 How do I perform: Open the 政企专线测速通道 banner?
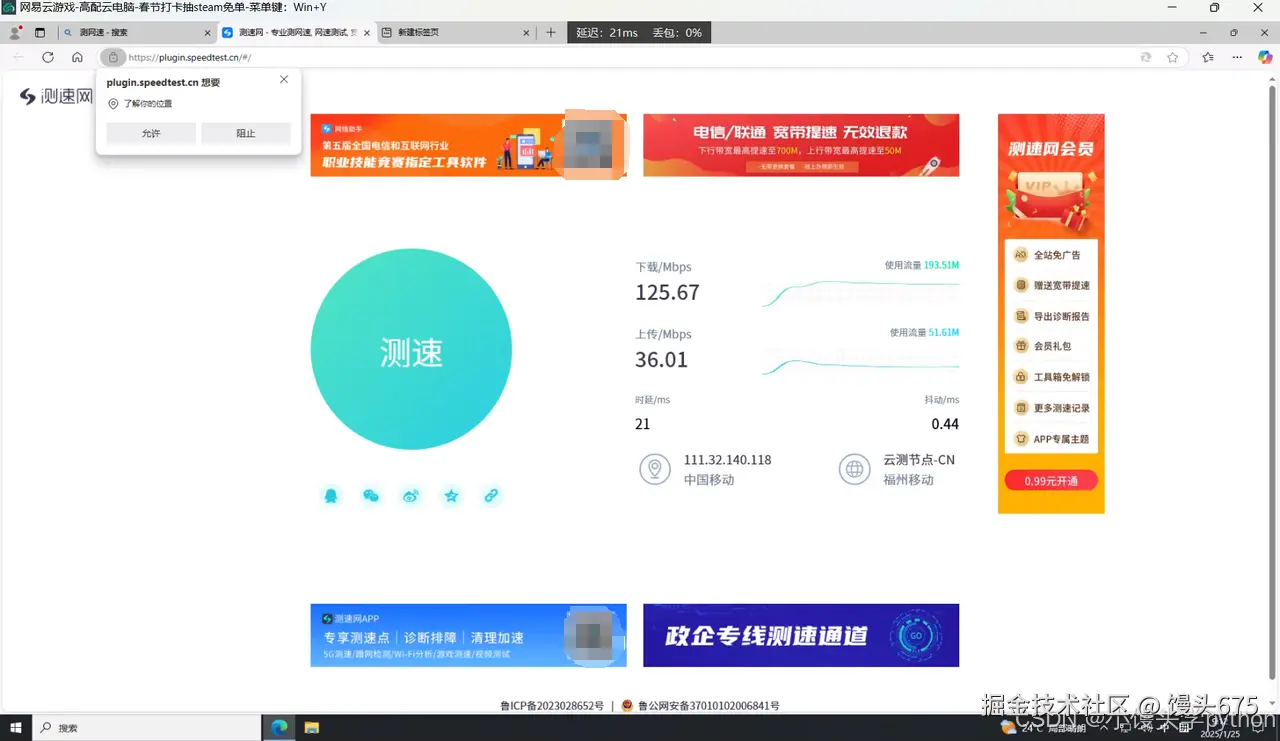pyautogui.click(x=800, y=635)
